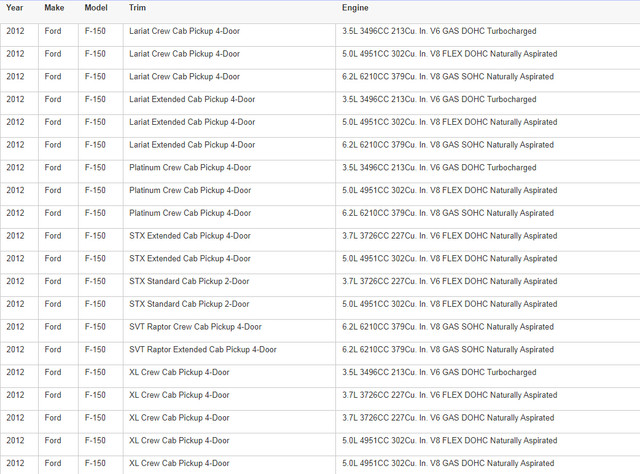Select 6.2L V8 GAS engine in Lariat Crew Cab row
The width and height of the screenshot is (640, 474).
(x=448, y=77)
